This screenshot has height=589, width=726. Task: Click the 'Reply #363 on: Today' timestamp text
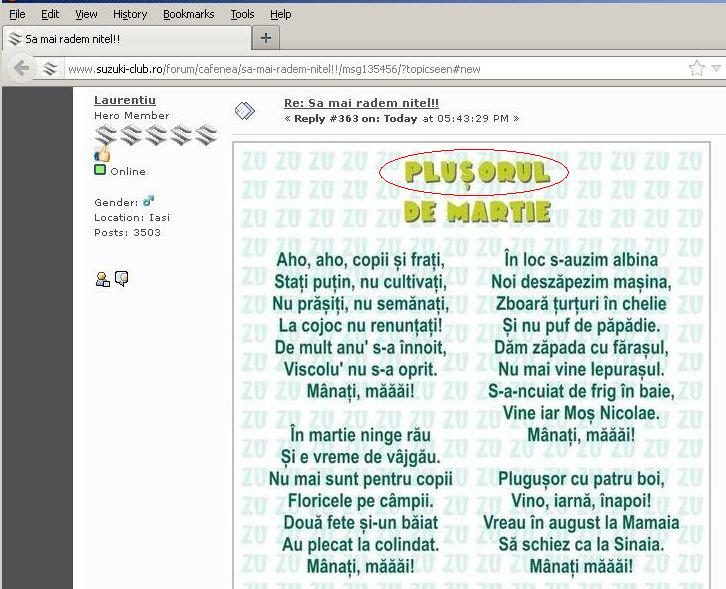[402, 119]
